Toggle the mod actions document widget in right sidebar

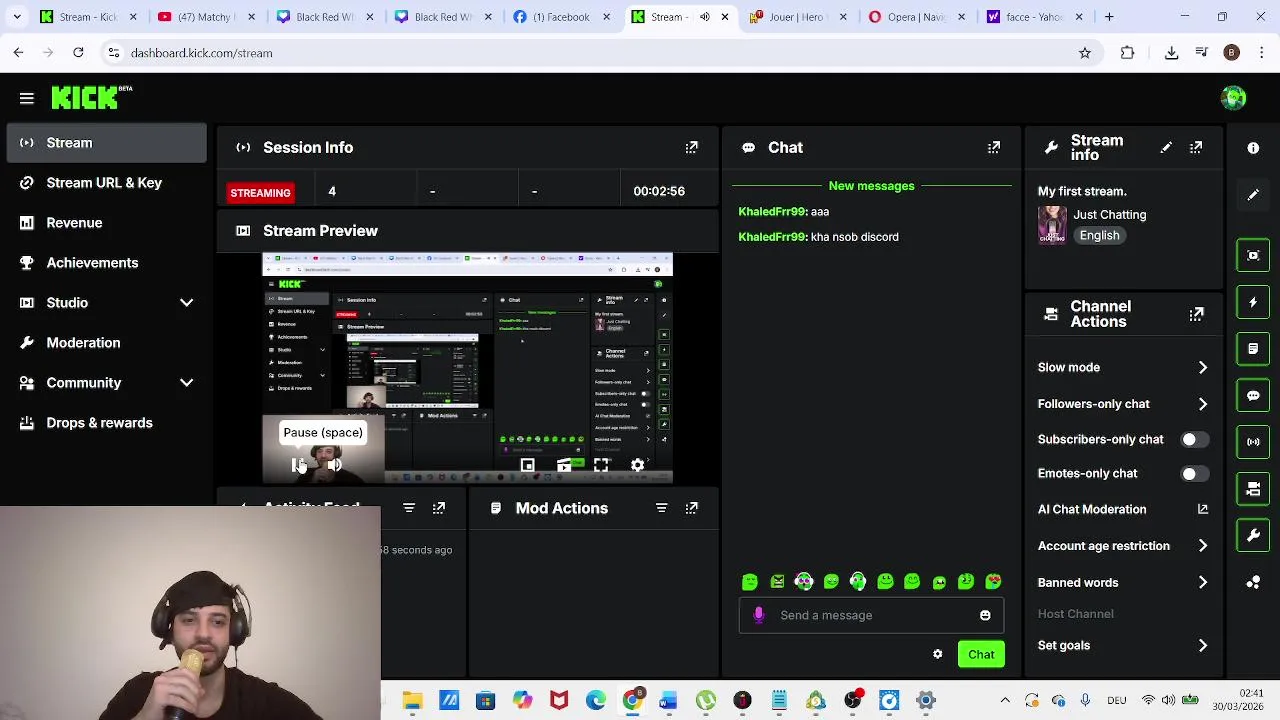pyautogui.click(x=1253, y=349)
